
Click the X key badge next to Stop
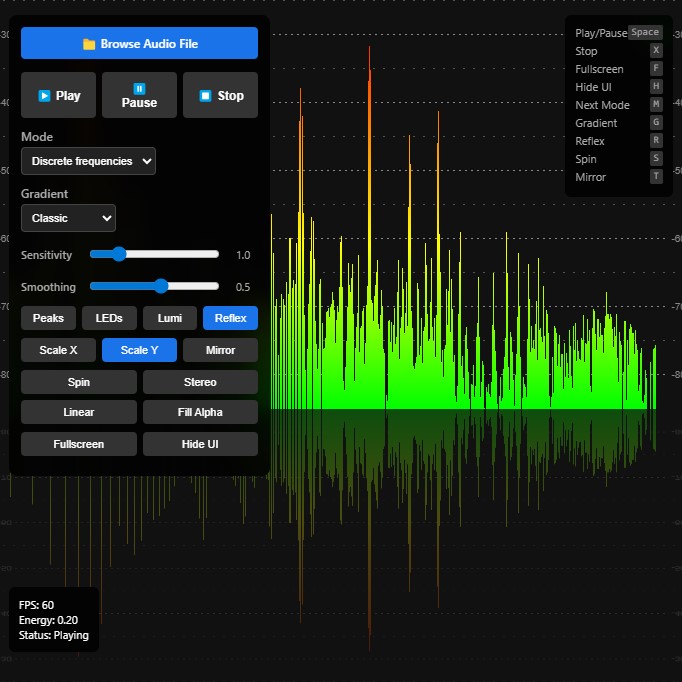click(656, 50)
